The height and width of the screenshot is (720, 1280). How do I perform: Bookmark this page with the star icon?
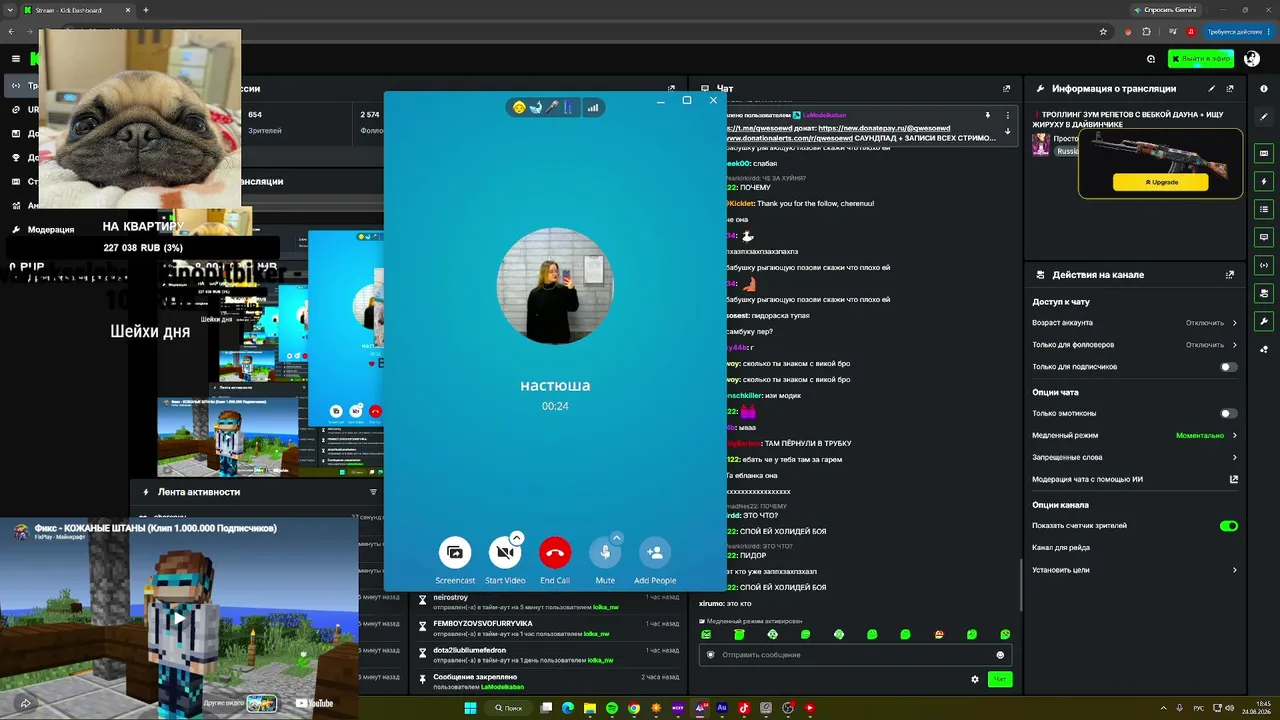click(x=1103, y=32)
